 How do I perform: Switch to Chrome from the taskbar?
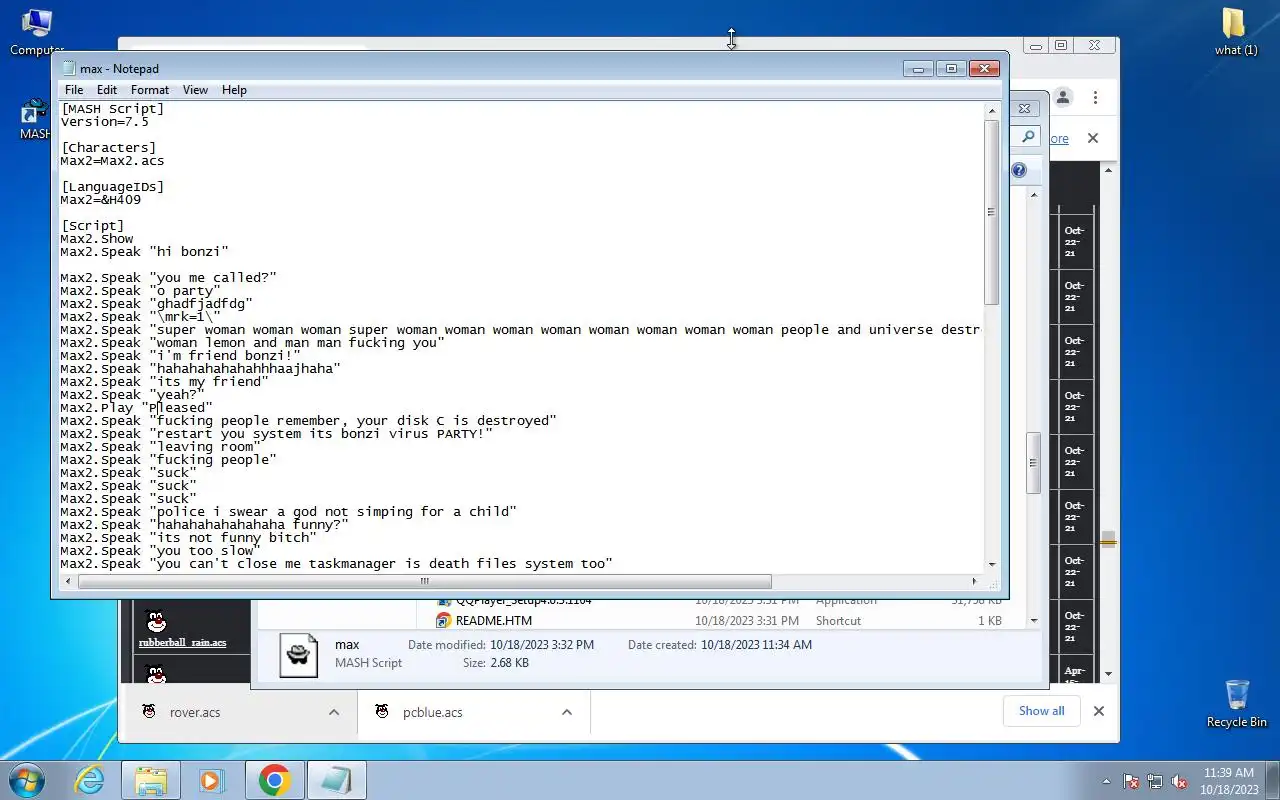click(x=274, y=780)
